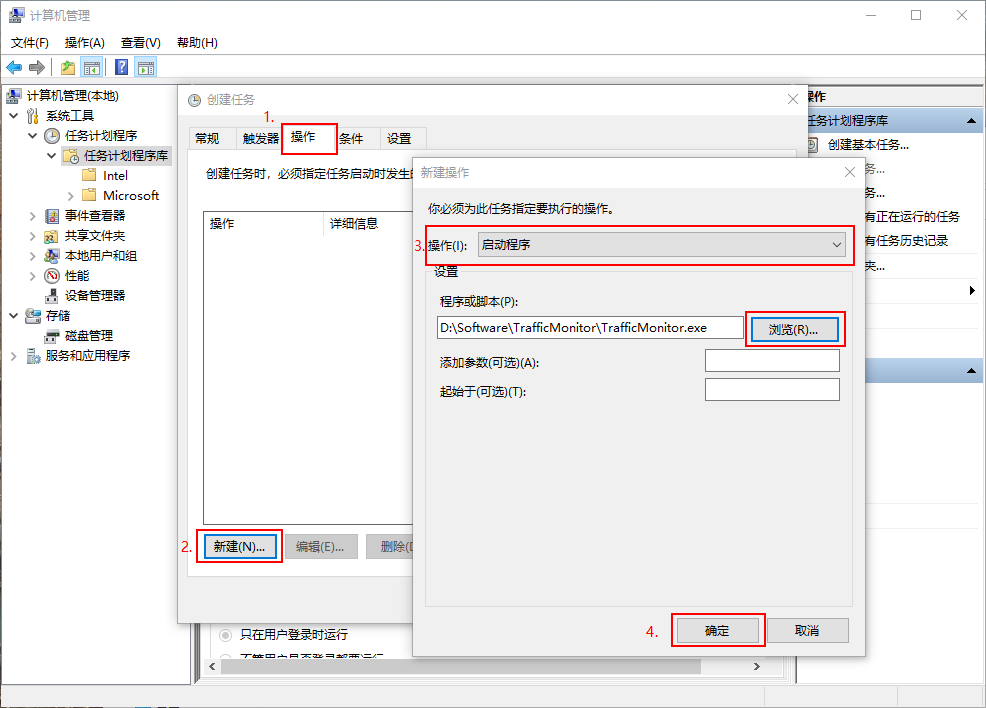The image size is (986, 708).
Task: Click the 添加参数(可选) input field
Action: click(772, 361)
